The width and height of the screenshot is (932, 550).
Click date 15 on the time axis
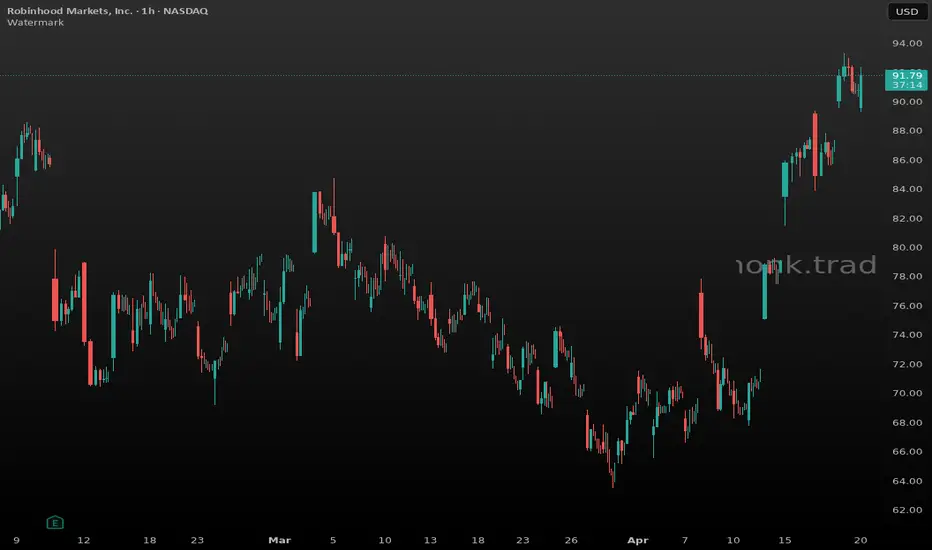pos(785,540)
